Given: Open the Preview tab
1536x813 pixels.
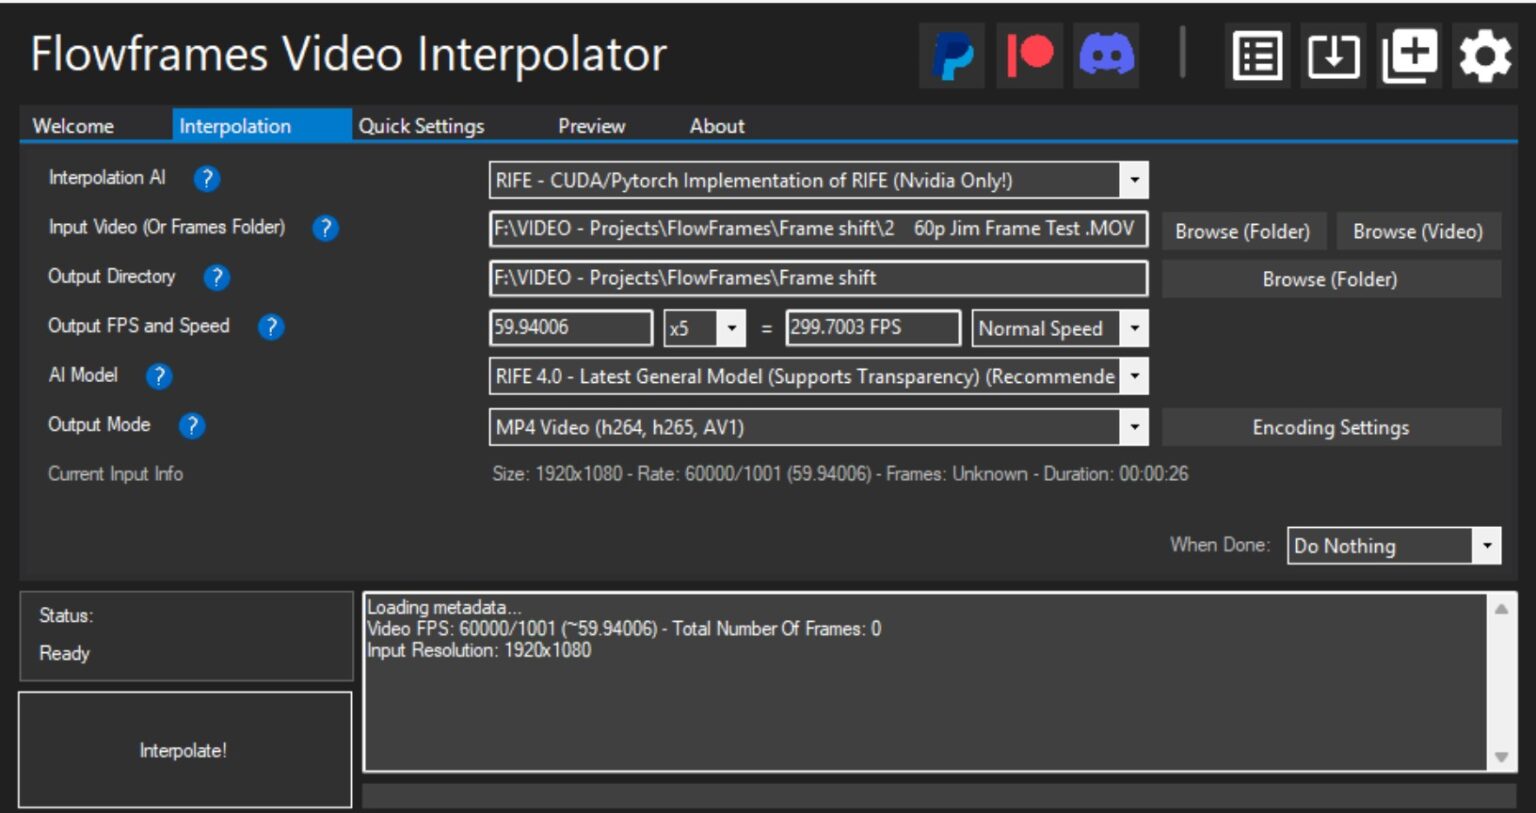Looking at the screenshot, I should 591,126.
